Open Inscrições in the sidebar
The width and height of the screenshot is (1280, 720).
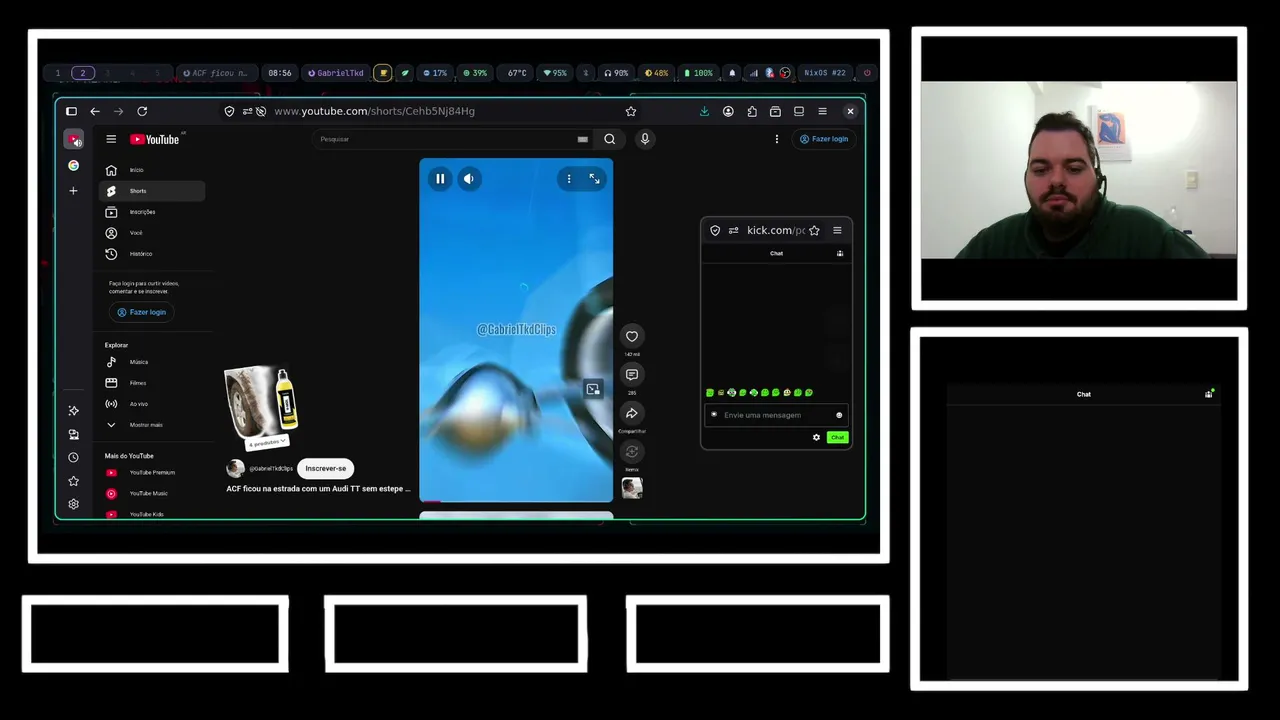pyautogui.click(x=152, y=212)
